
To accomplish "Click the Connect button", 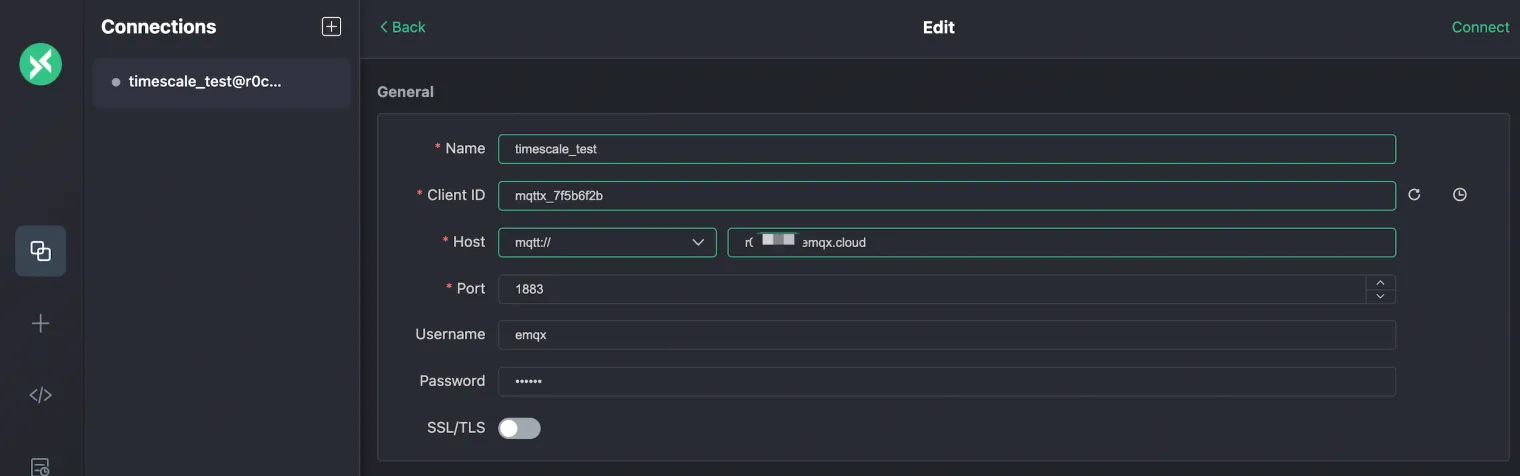I will coord(1480,27).
